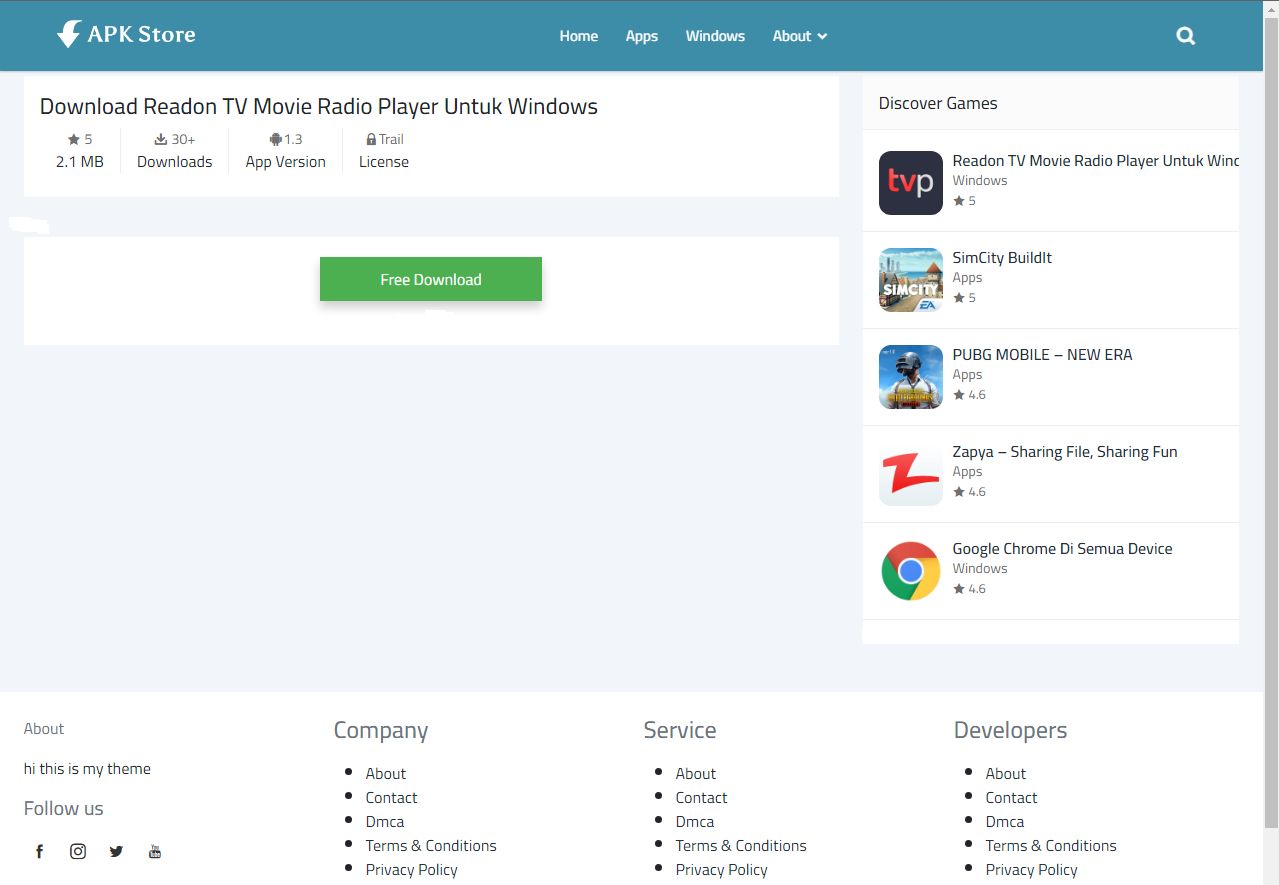Open the Instagram social icon
Image resolution: width=1279 pixels, height=885 pixels.
78,852
